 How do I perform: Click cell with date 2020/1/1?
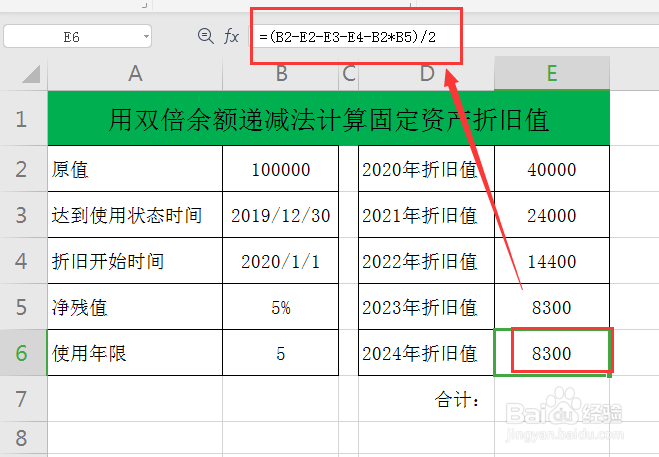coord(281,261)
